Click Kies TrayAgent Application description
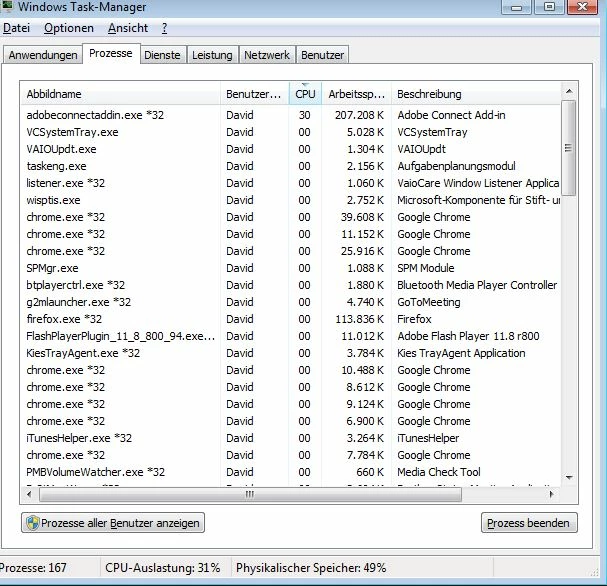 (461, 353)
